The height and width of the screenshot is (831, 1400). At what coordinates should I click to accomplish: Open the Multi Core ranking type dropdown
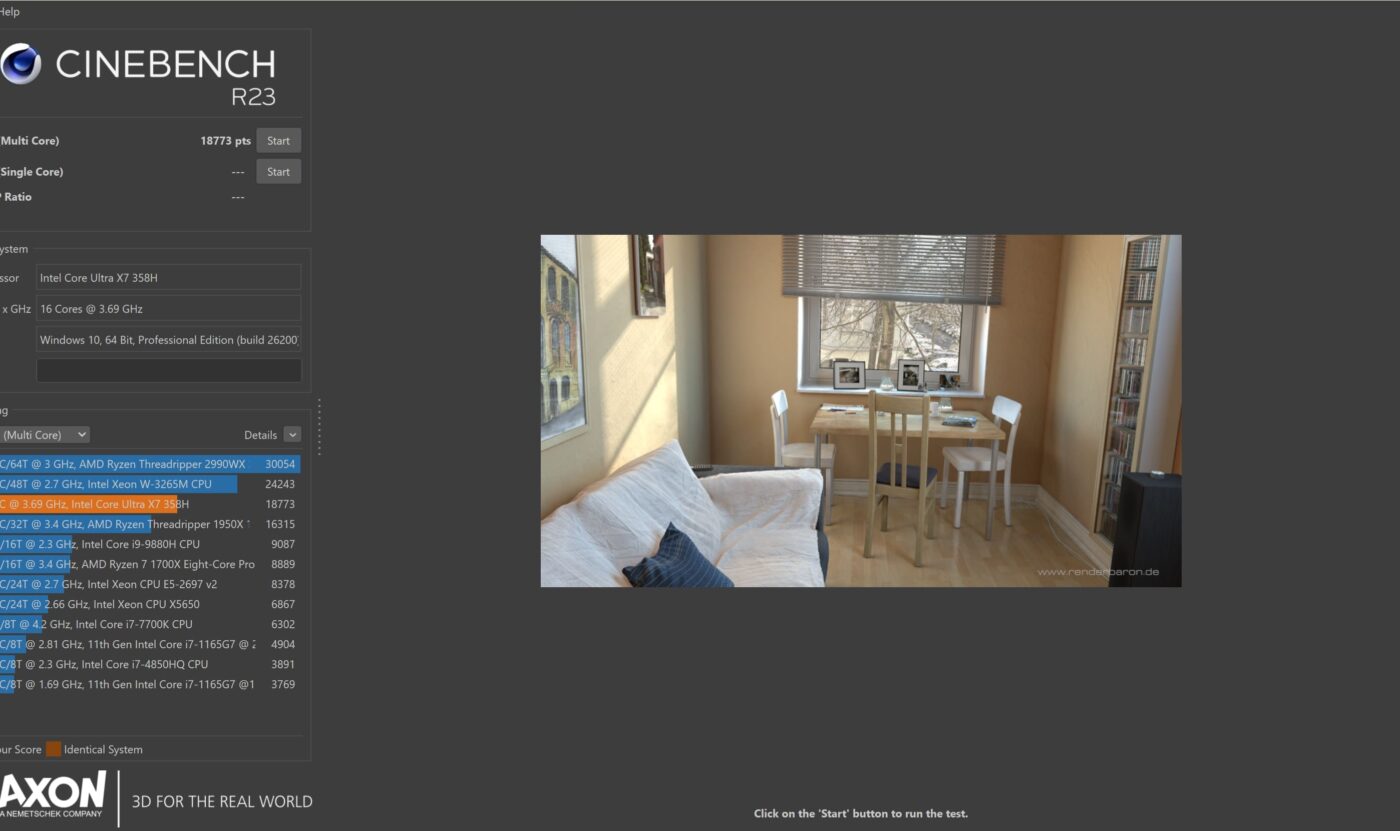[x=44, y=435]
